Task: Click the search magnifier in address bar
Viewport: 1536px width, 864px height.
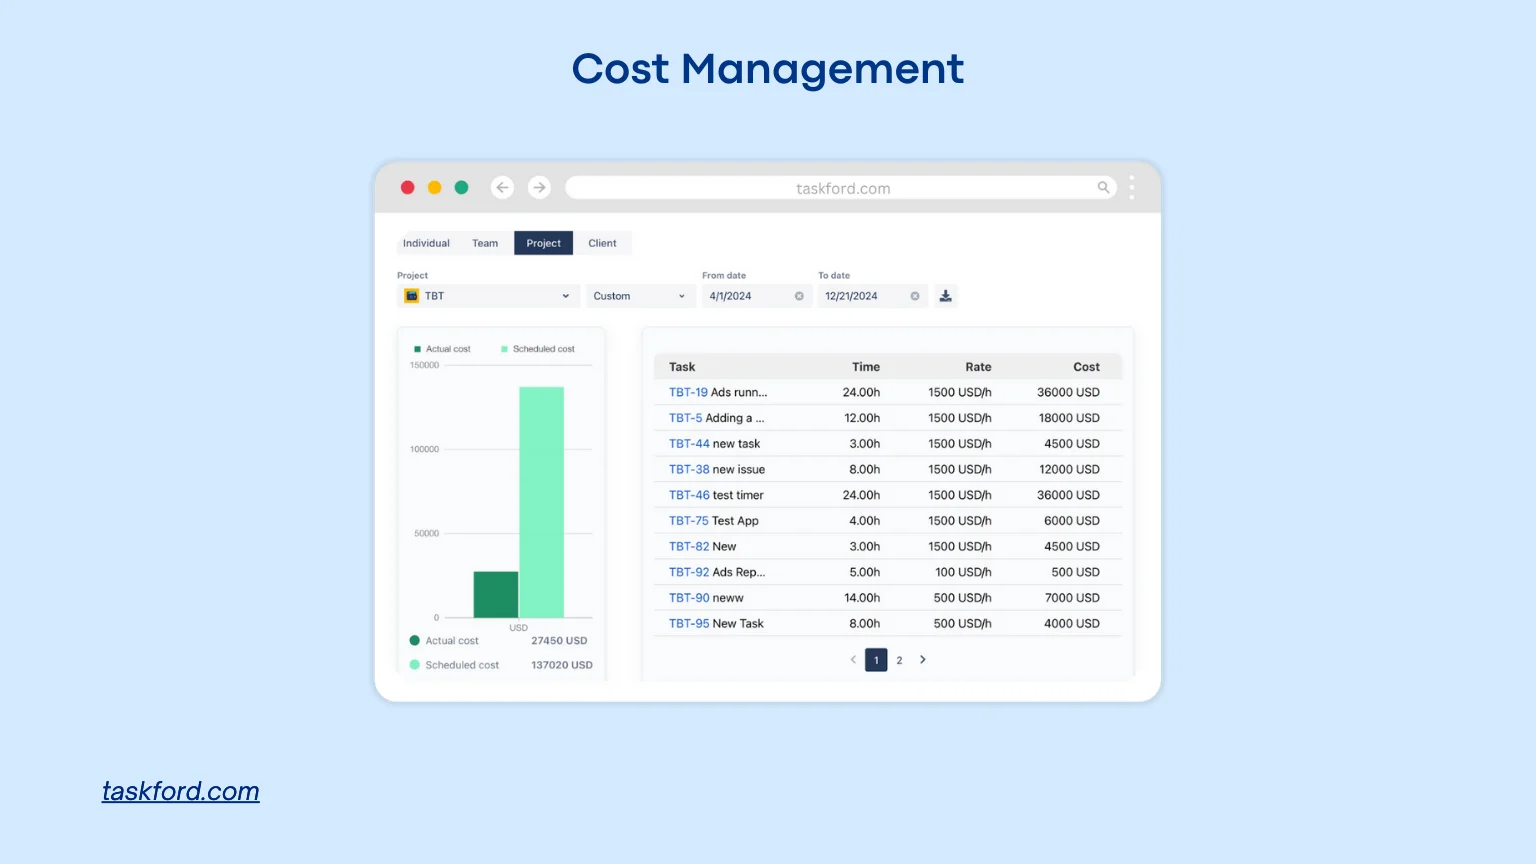Action: click(1103, 188)
